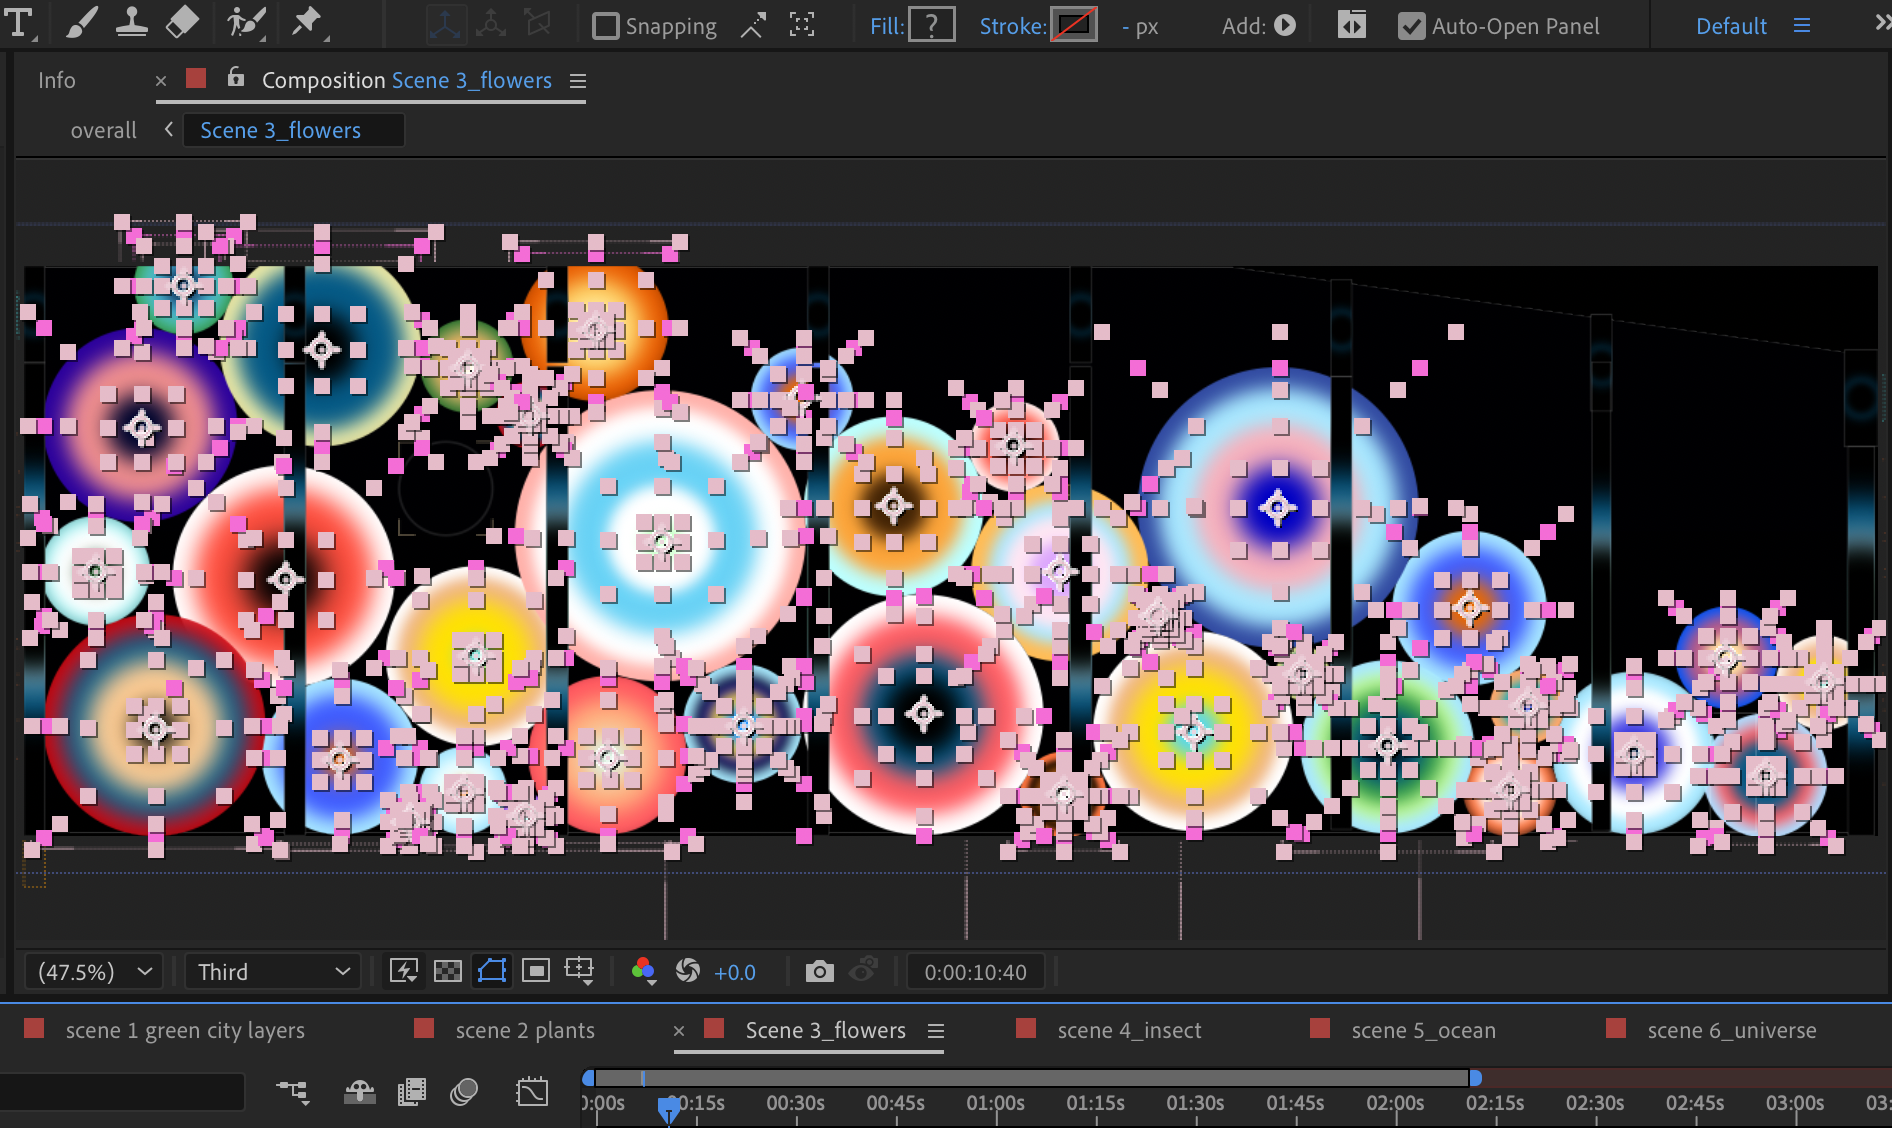Open the magnification ratio dropdown (47.5%)
The height and width of the screenshot is (1128, 1892).
94,972
